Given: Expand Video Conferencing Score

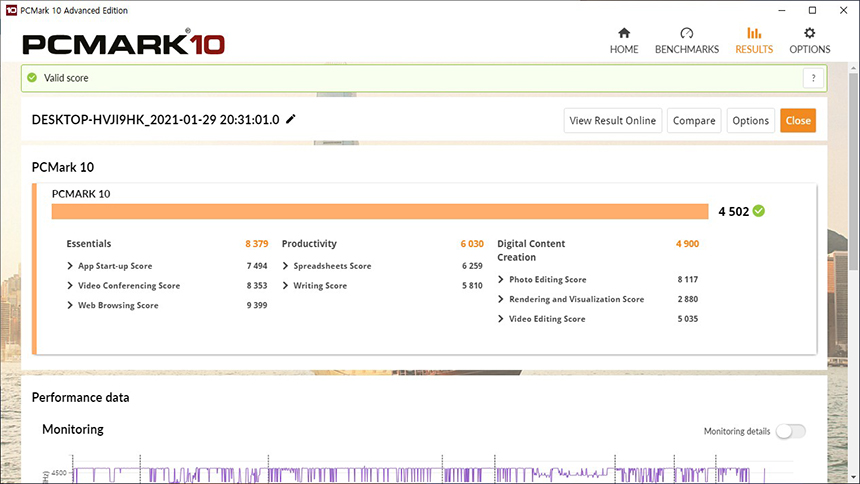Looking at the screenshot, I should (70, 286).
